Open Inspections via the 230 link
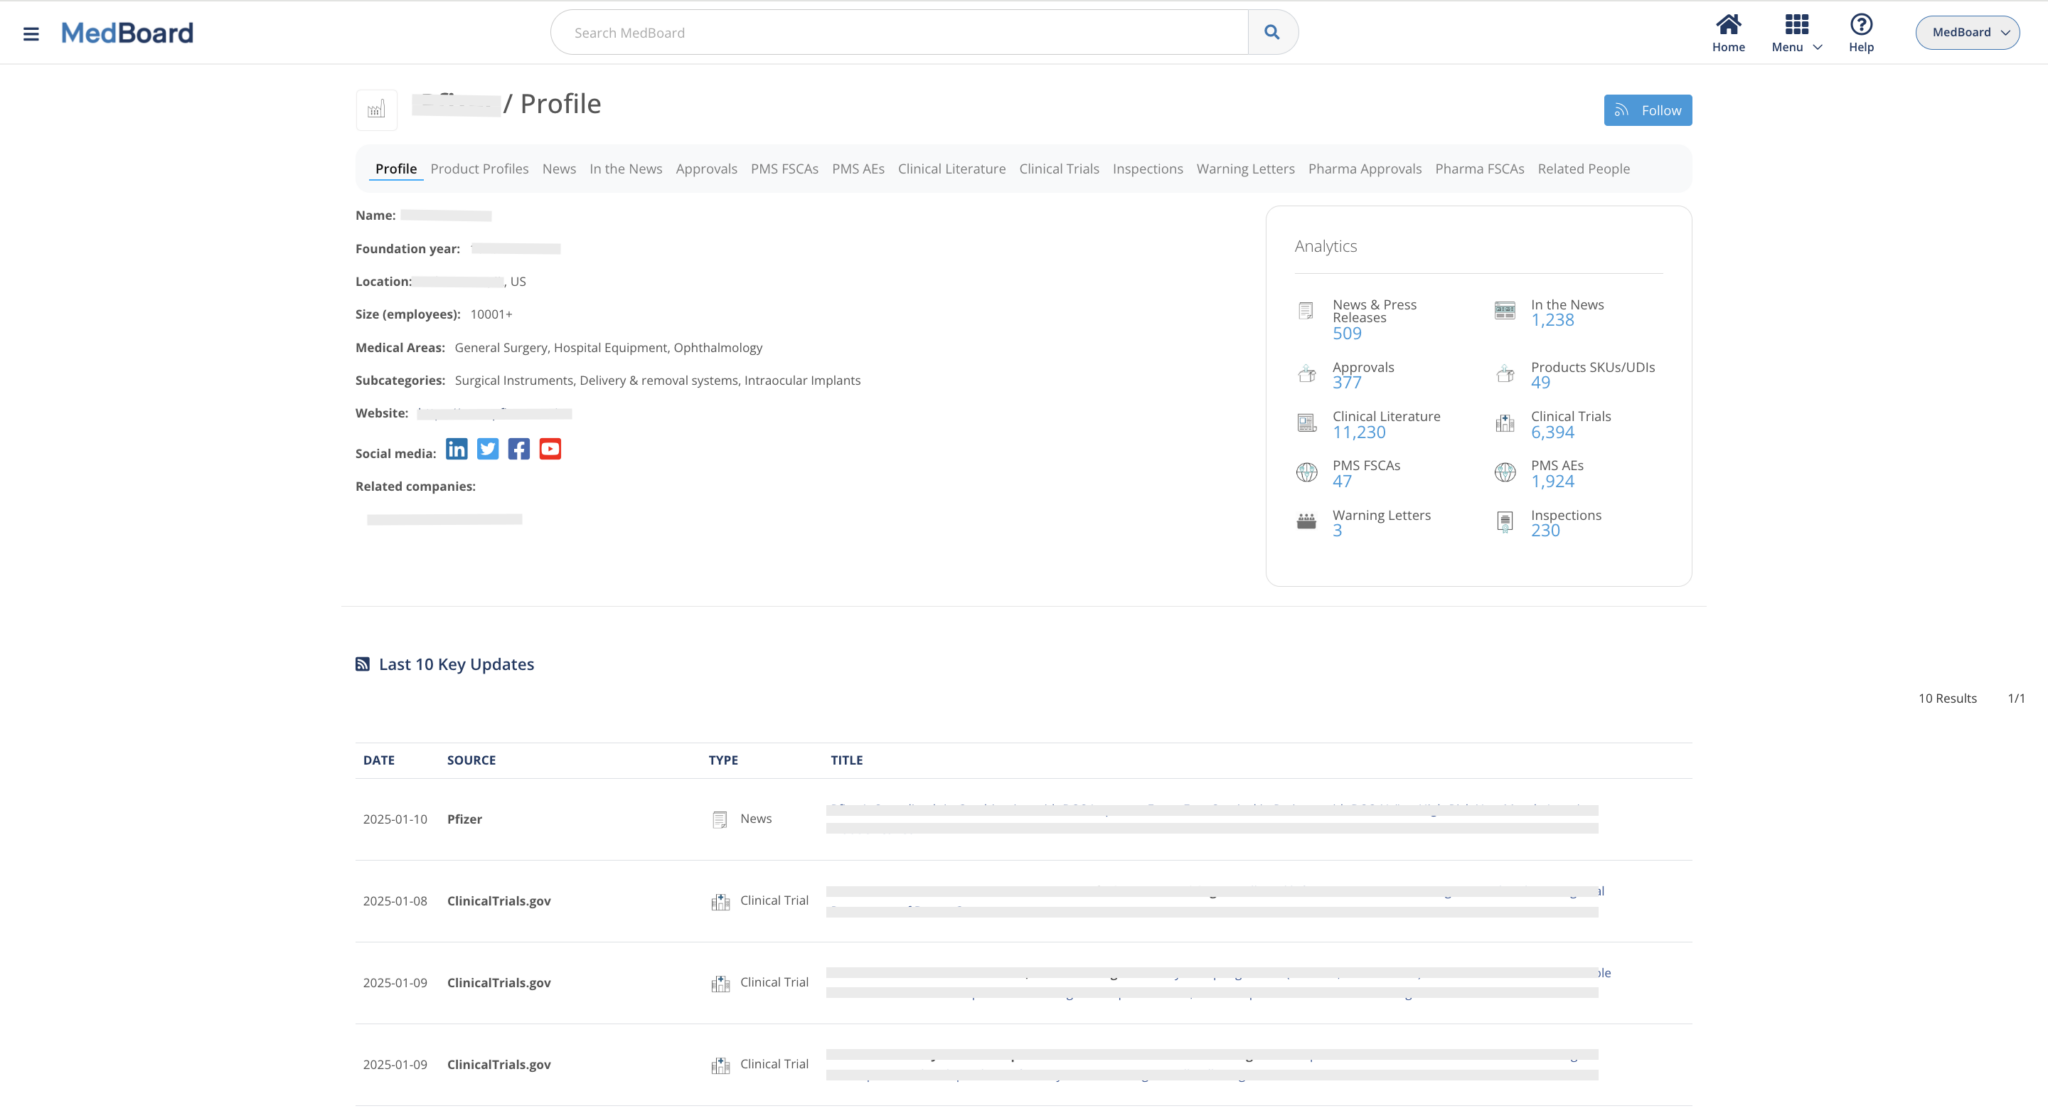Viewport: 2048px width, 1111px height. coord(1545,531)
